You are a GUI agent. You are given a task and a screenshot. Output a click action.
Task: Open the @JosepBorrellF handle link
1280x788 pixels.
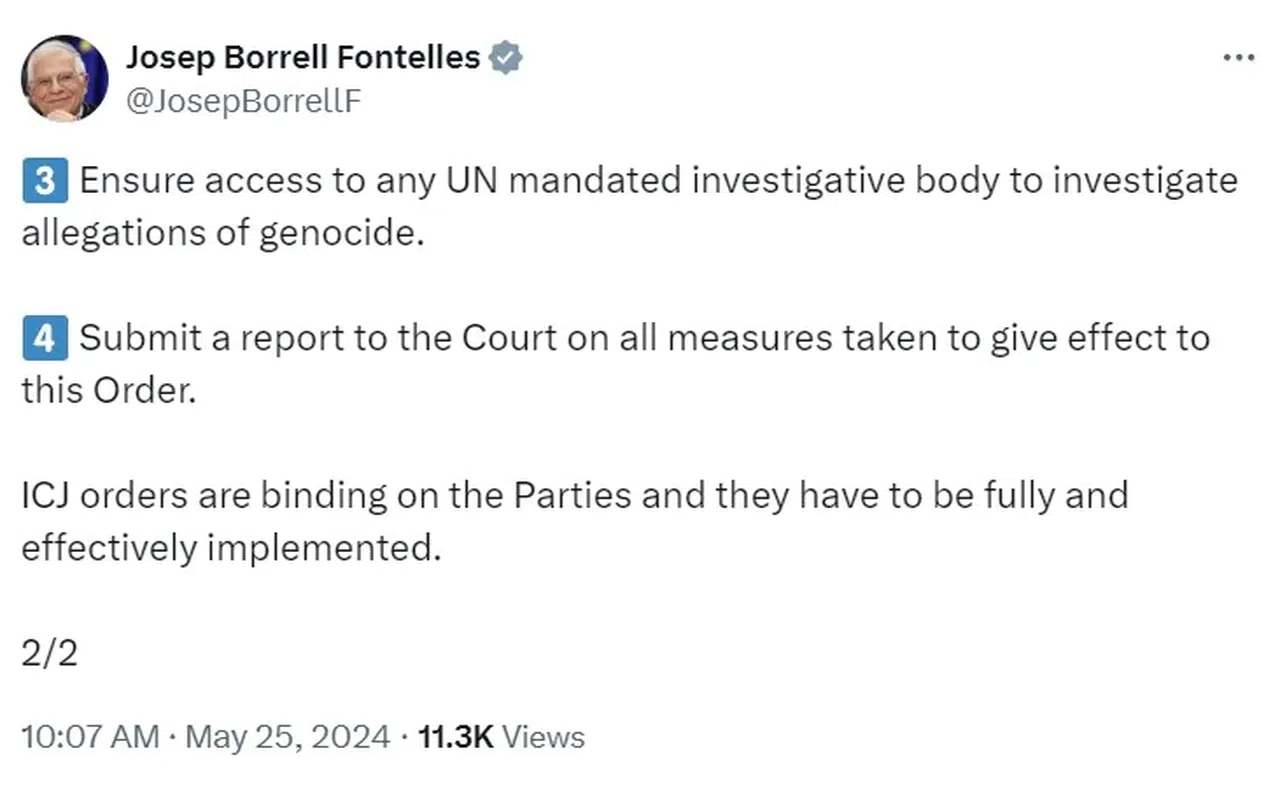click(243, 101)
